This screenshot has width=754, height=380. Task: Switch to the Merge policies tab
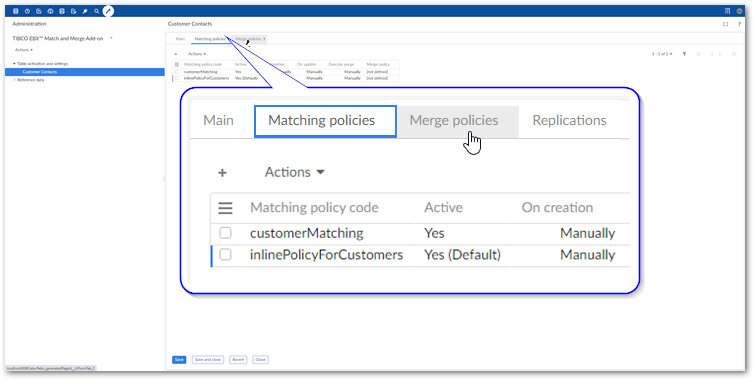point(249,39)
